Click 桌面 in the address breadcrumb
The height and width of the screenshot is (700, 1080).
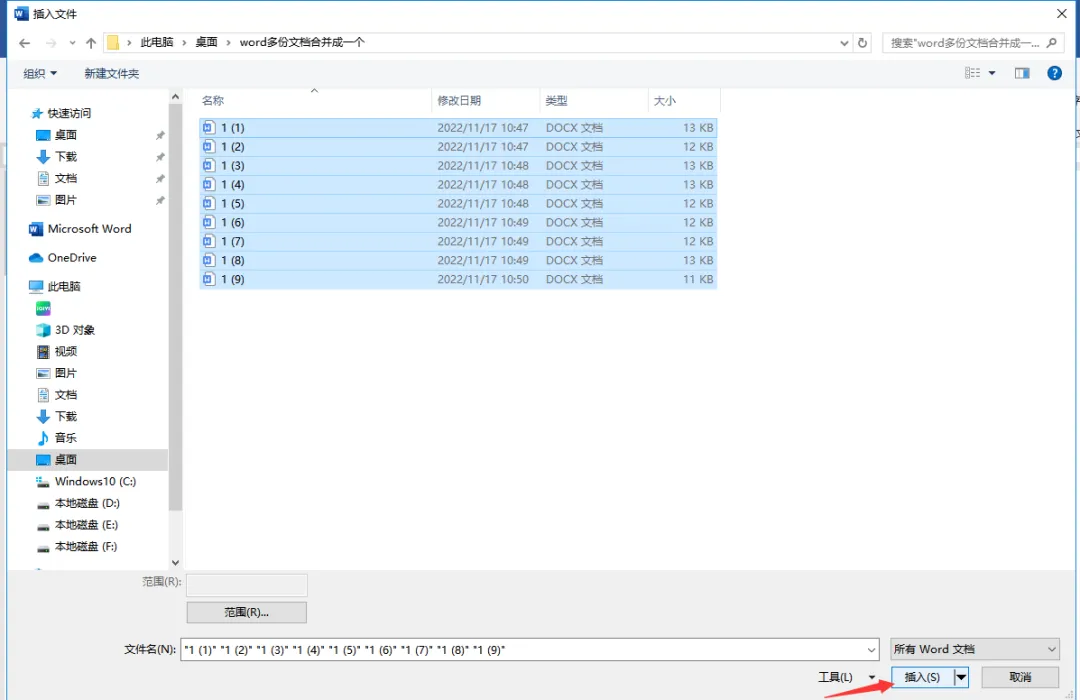coord(206,43)
